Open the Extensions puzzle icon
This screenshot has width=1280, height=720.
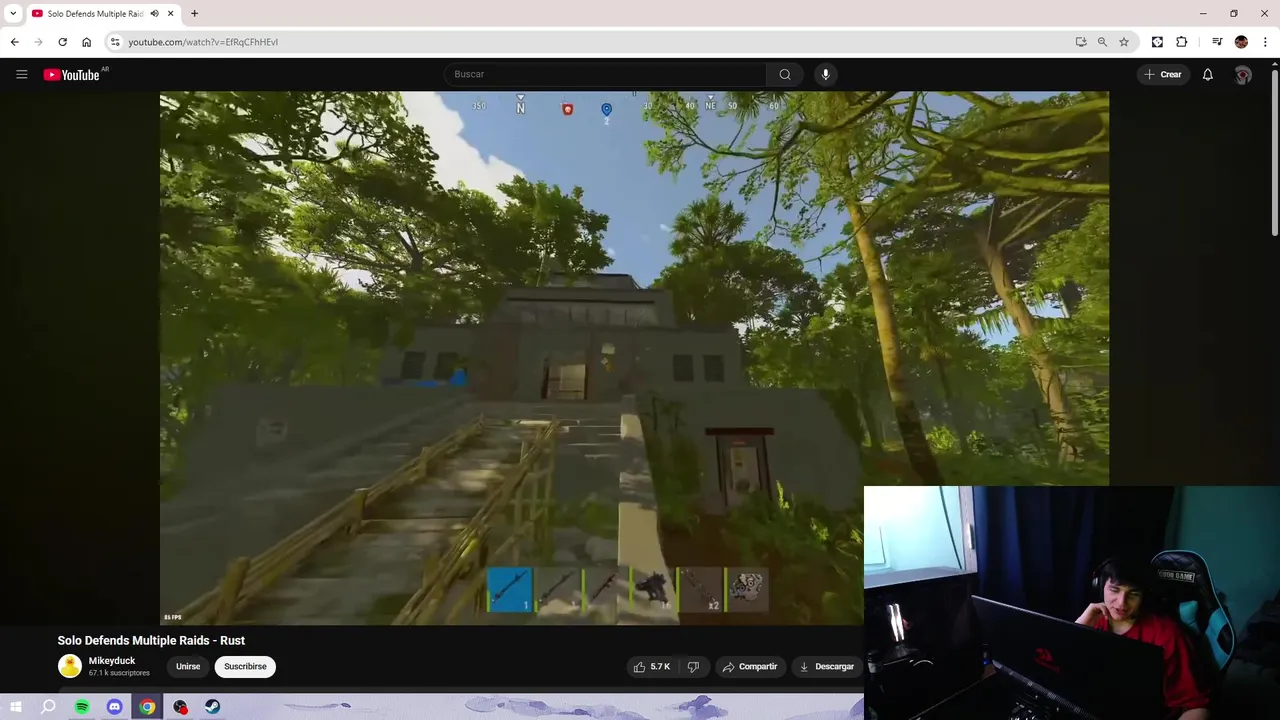(x=1182, y=42)
